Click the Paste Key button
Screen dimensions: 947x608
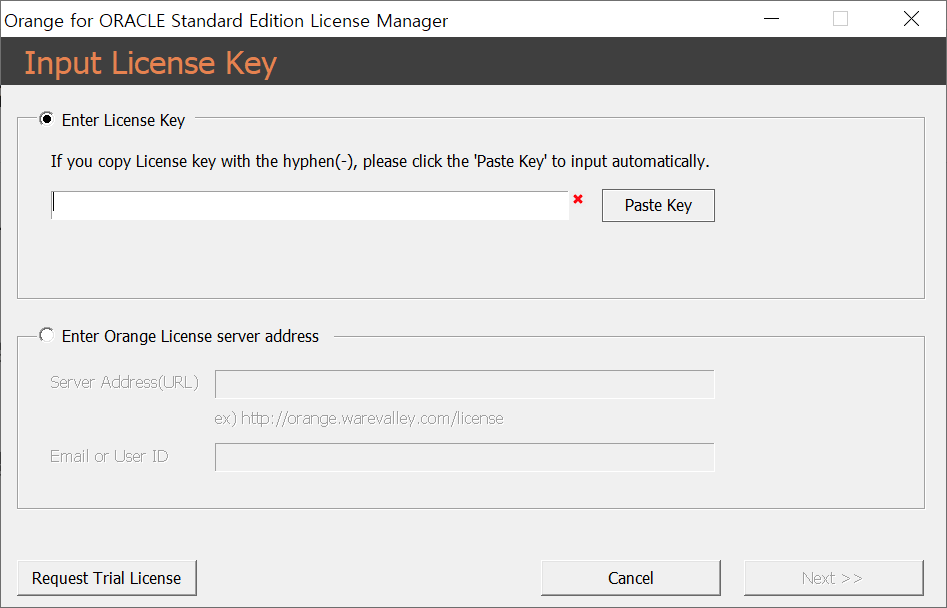(x=658, y=205)
